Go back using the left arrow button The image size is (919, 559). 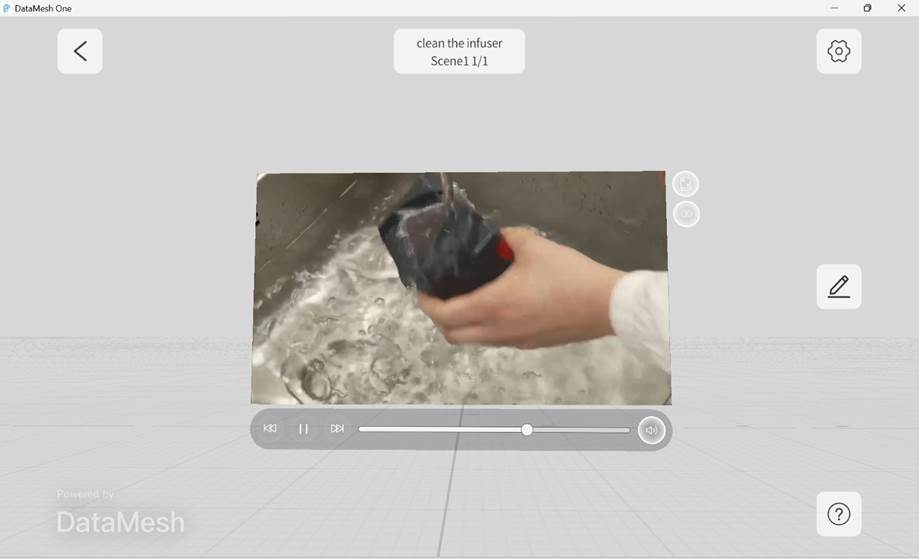(80, 51)
